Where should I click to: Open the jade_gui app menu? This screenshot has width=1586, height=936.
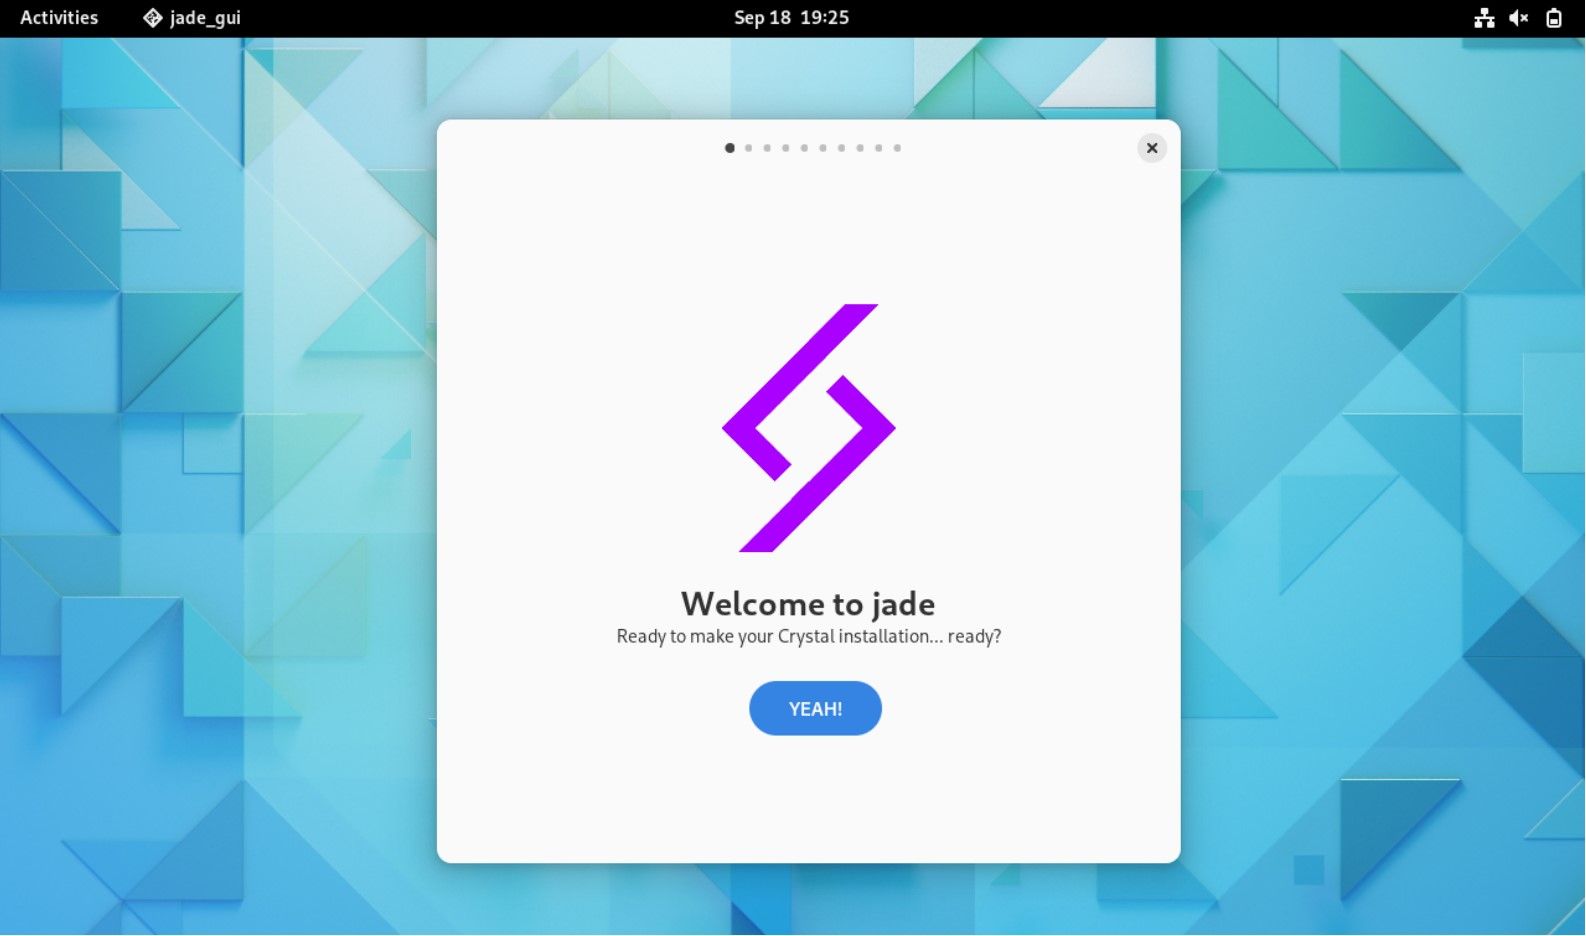(x=192, y=17)
